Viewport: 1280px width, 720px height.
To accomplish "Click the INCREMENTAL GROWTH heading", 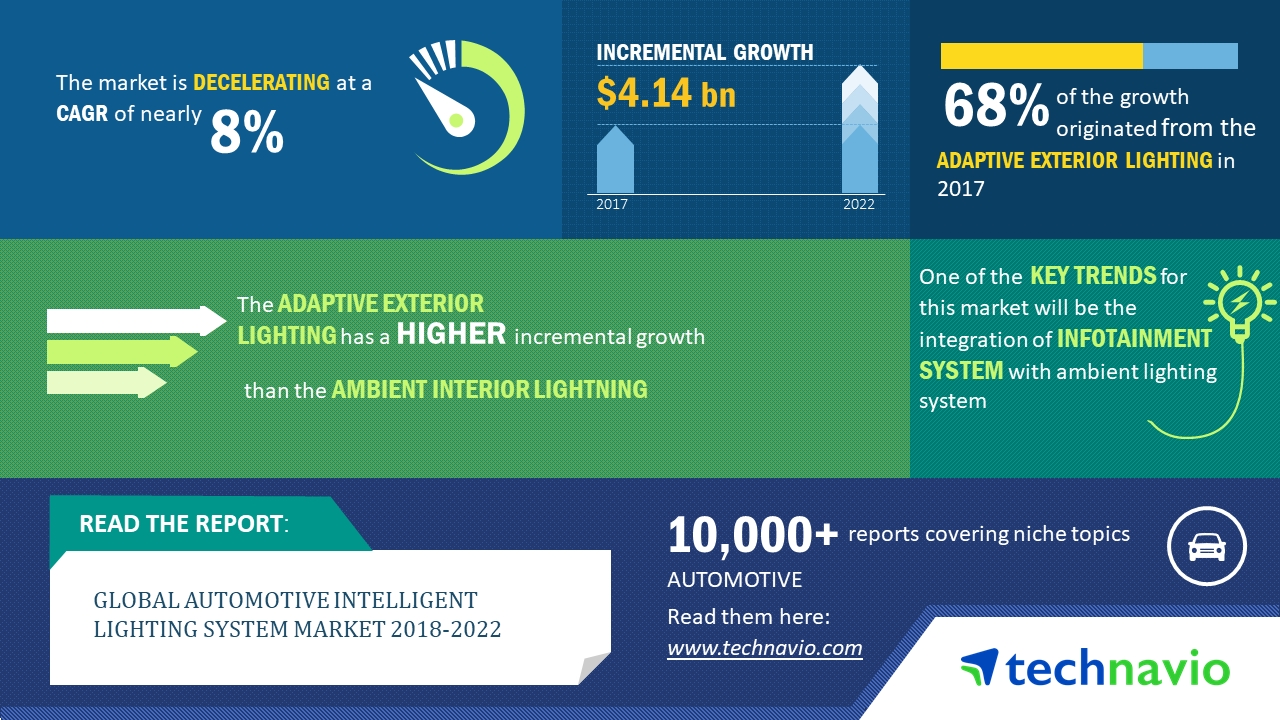I will [x=704, y=52].
